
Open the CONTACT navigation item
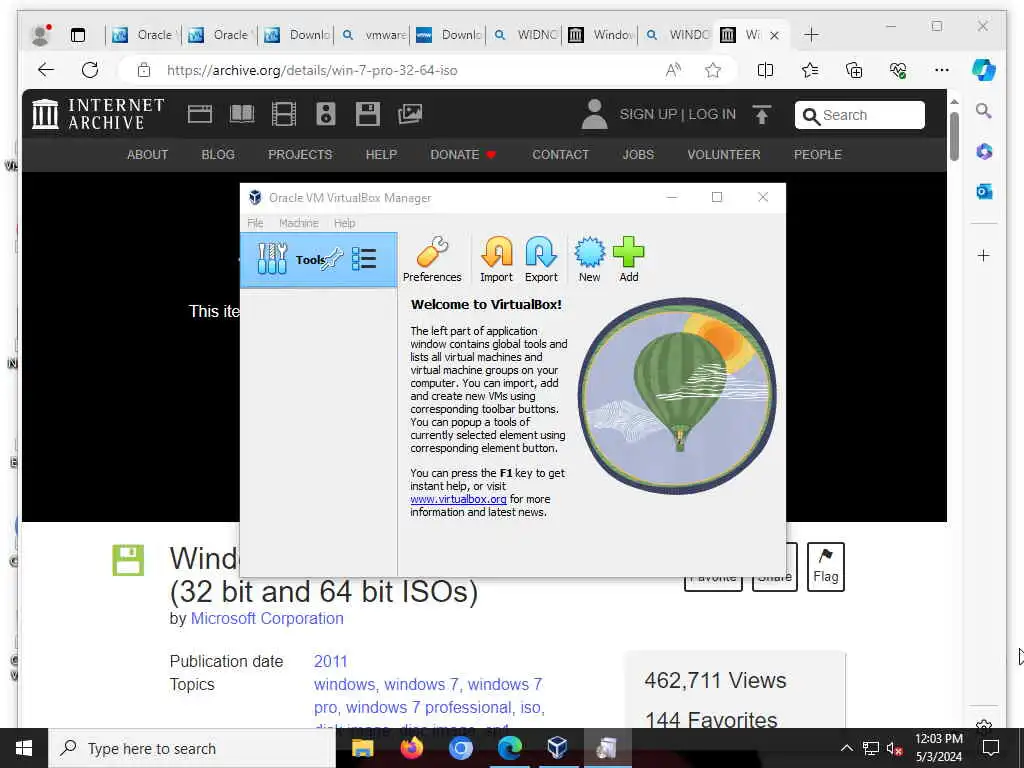click(x=560, y=155)
